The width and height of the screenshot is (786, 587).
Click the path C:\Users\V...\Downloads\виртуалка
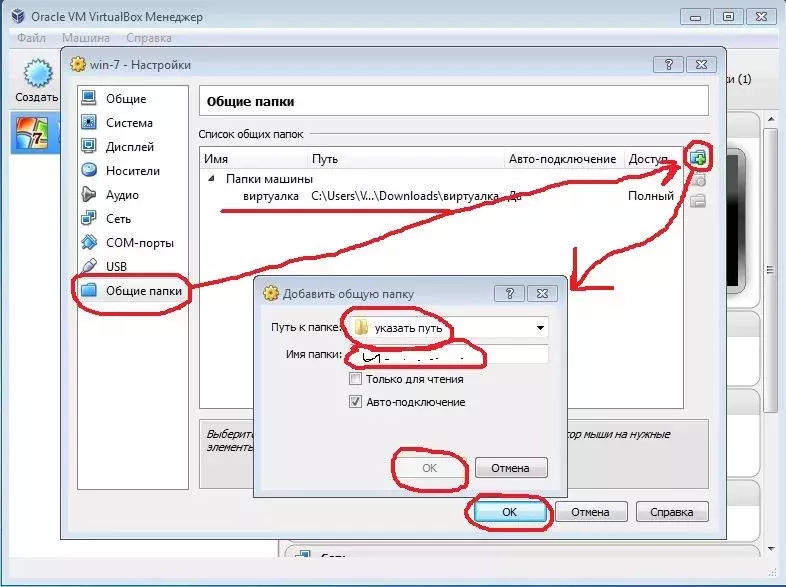405,196
